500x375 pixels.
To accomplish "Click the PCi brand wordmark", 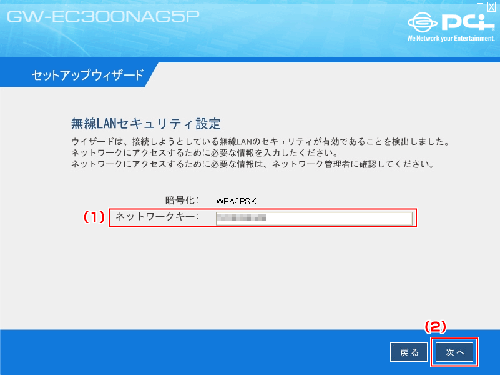I will coord(468,22).
